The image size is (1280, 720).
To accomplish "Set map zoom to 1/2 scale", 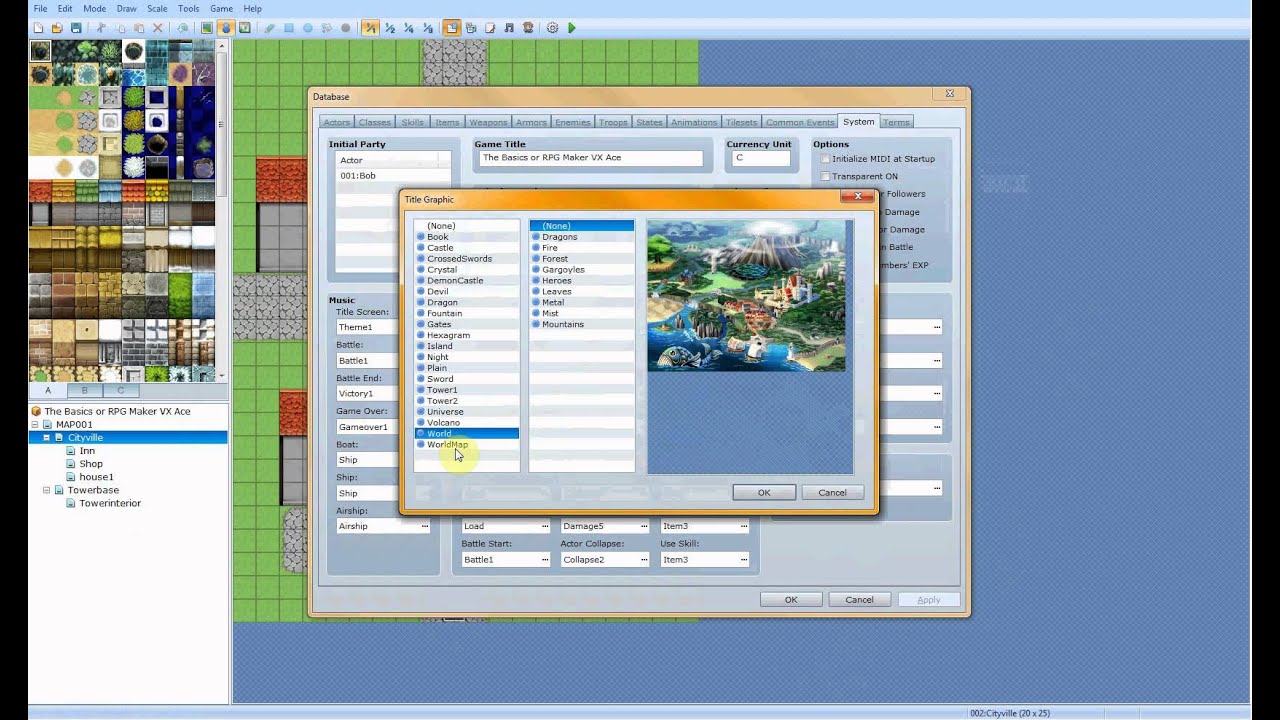I will click(x=390, y=28).
